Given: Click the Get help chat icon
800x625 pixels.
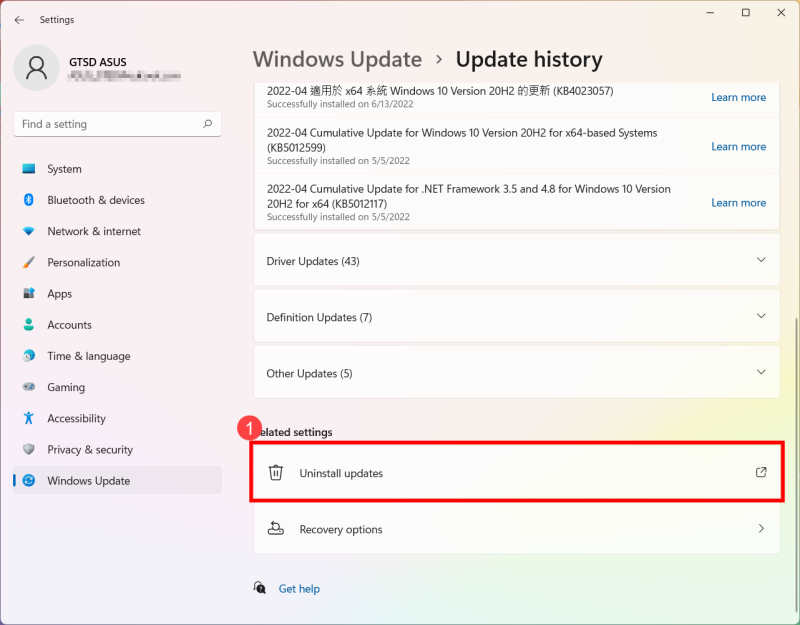Looking at the screenshot, I should pos(260,588).
